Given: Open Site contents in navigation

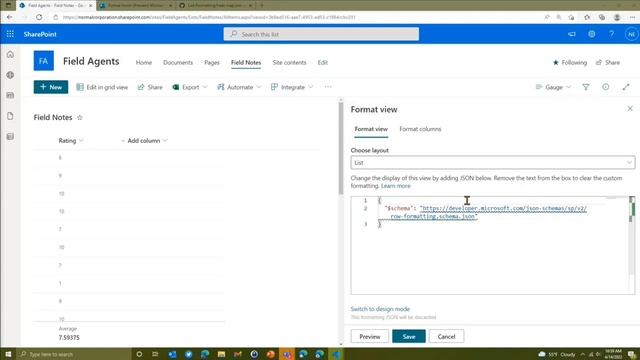Looking at the screenshot, I should [289, 62].
